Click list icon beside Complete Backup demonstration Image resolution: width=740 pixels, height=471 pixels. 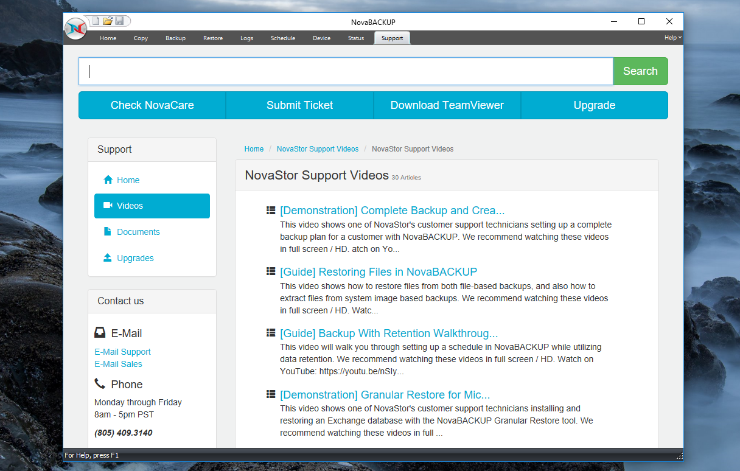tap(271, 211)
